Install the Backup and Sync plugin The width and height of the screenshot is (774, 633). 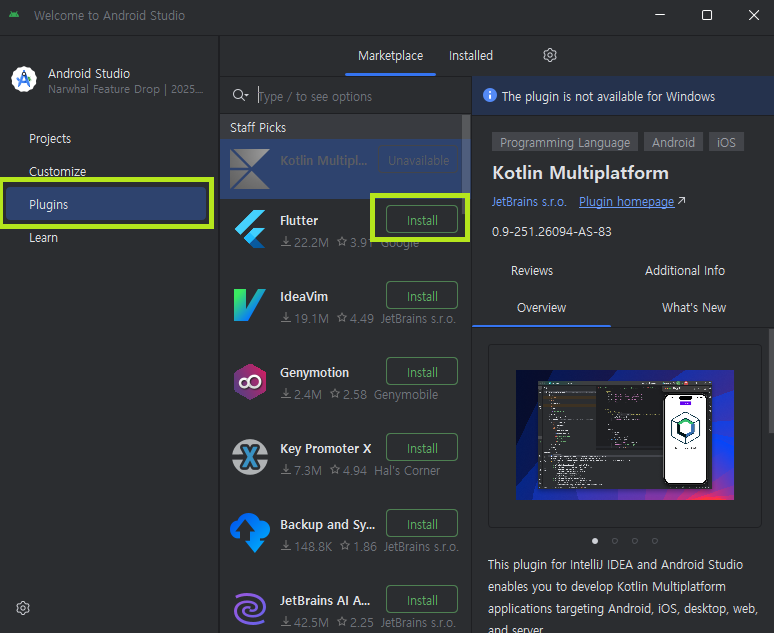point(422,524)
